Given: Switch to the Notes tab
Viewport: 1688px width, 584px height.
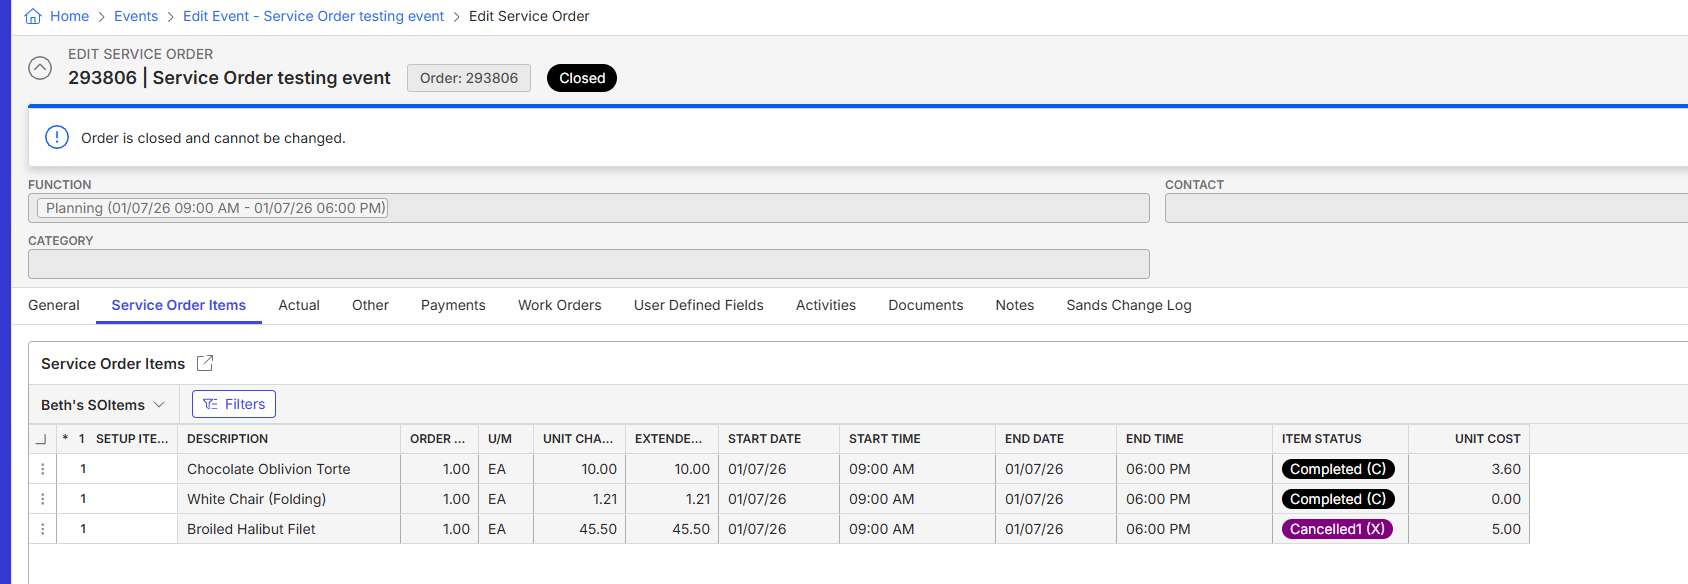Looking at the screenshot, I should pyautogui.click(x=1015, y=305).
